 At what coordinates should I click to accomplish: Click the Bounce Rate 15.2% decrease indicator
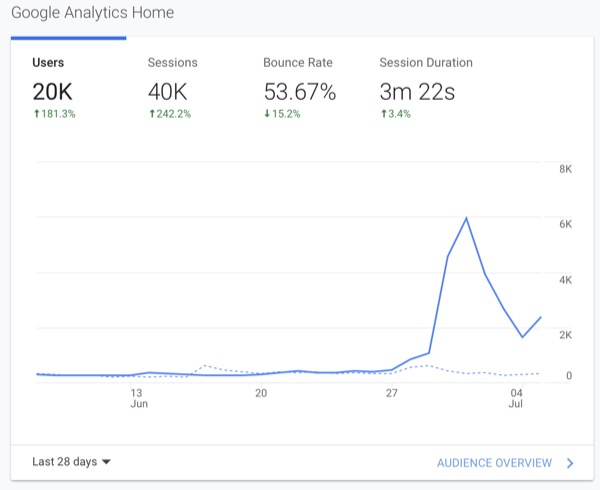(282, 114)
